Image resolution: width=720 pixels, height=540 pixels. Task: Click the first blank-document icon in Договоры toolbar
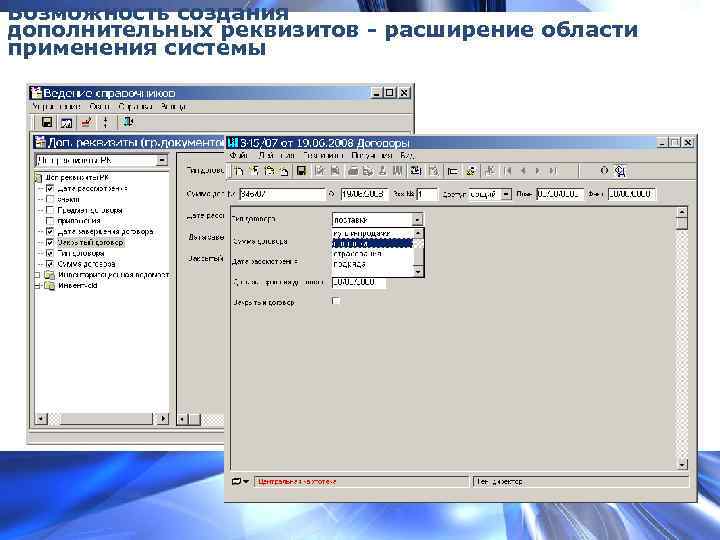point(238,171)
